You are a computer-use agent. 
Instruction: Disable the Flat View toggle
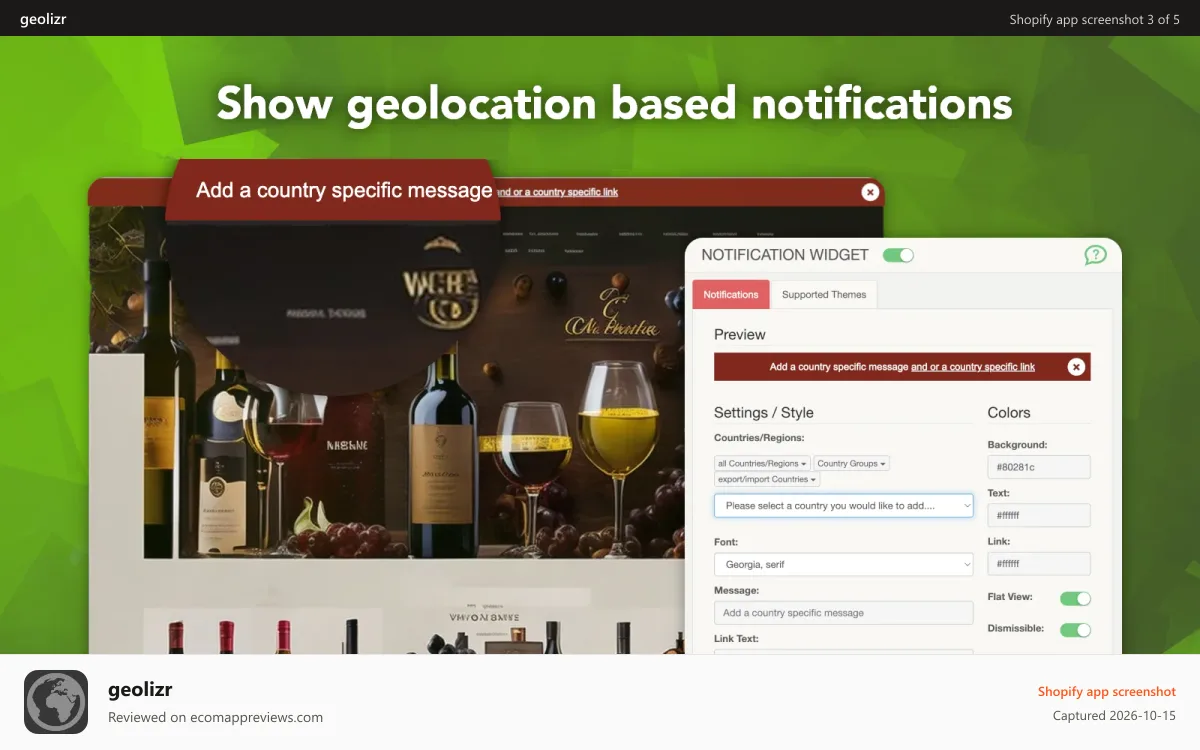pos(1075,598)
